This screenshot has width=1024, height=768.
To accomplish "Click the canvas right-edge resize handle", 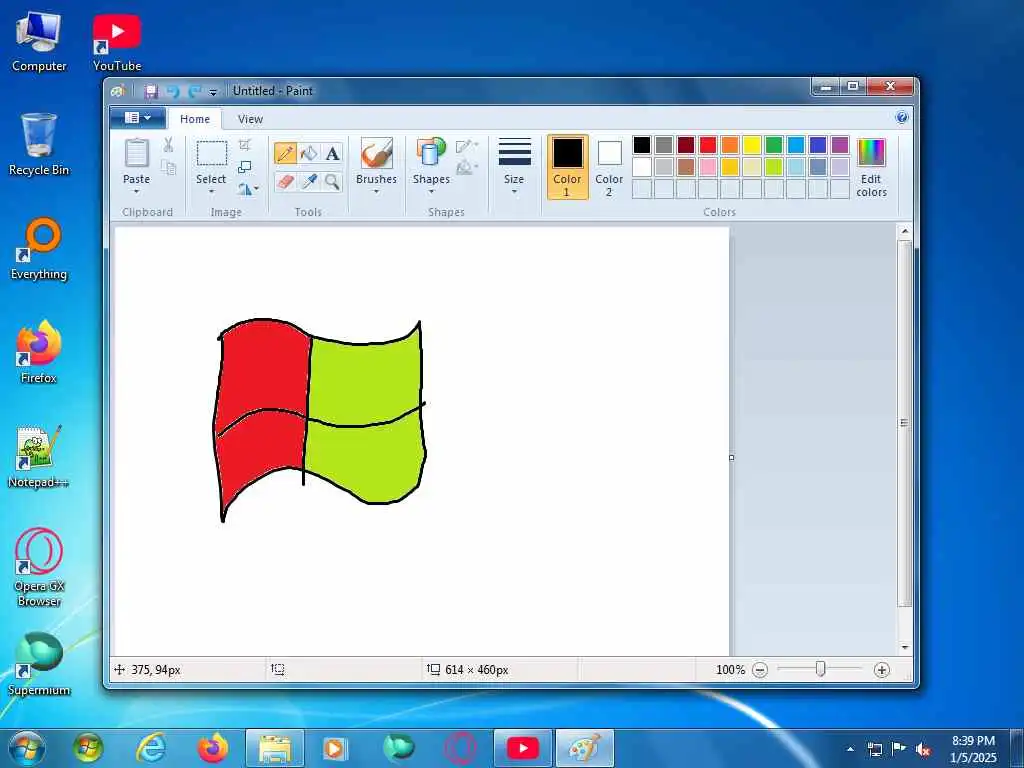I will [731, 458].
